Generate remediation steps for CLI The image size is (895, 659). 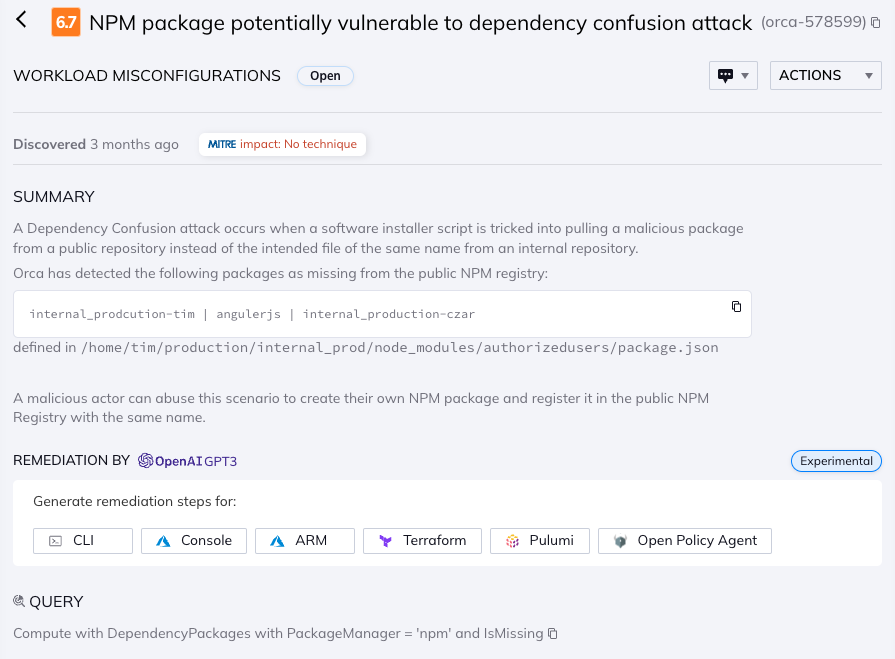coord(82,540)
